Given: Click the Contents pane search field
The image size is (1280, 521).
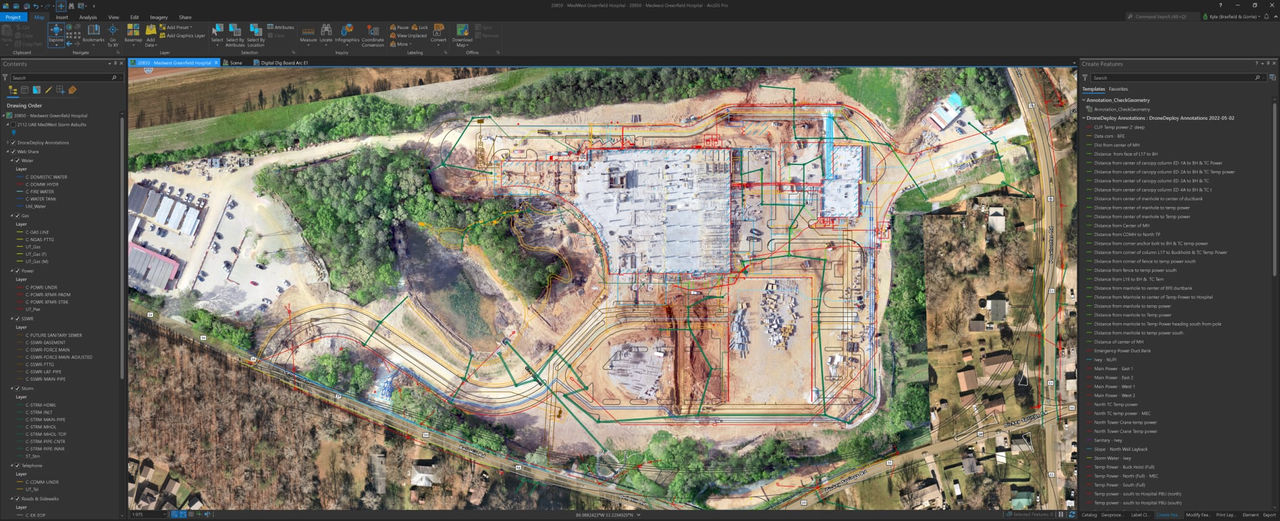Looking at the screenshot, I should (x=60, y=77).
